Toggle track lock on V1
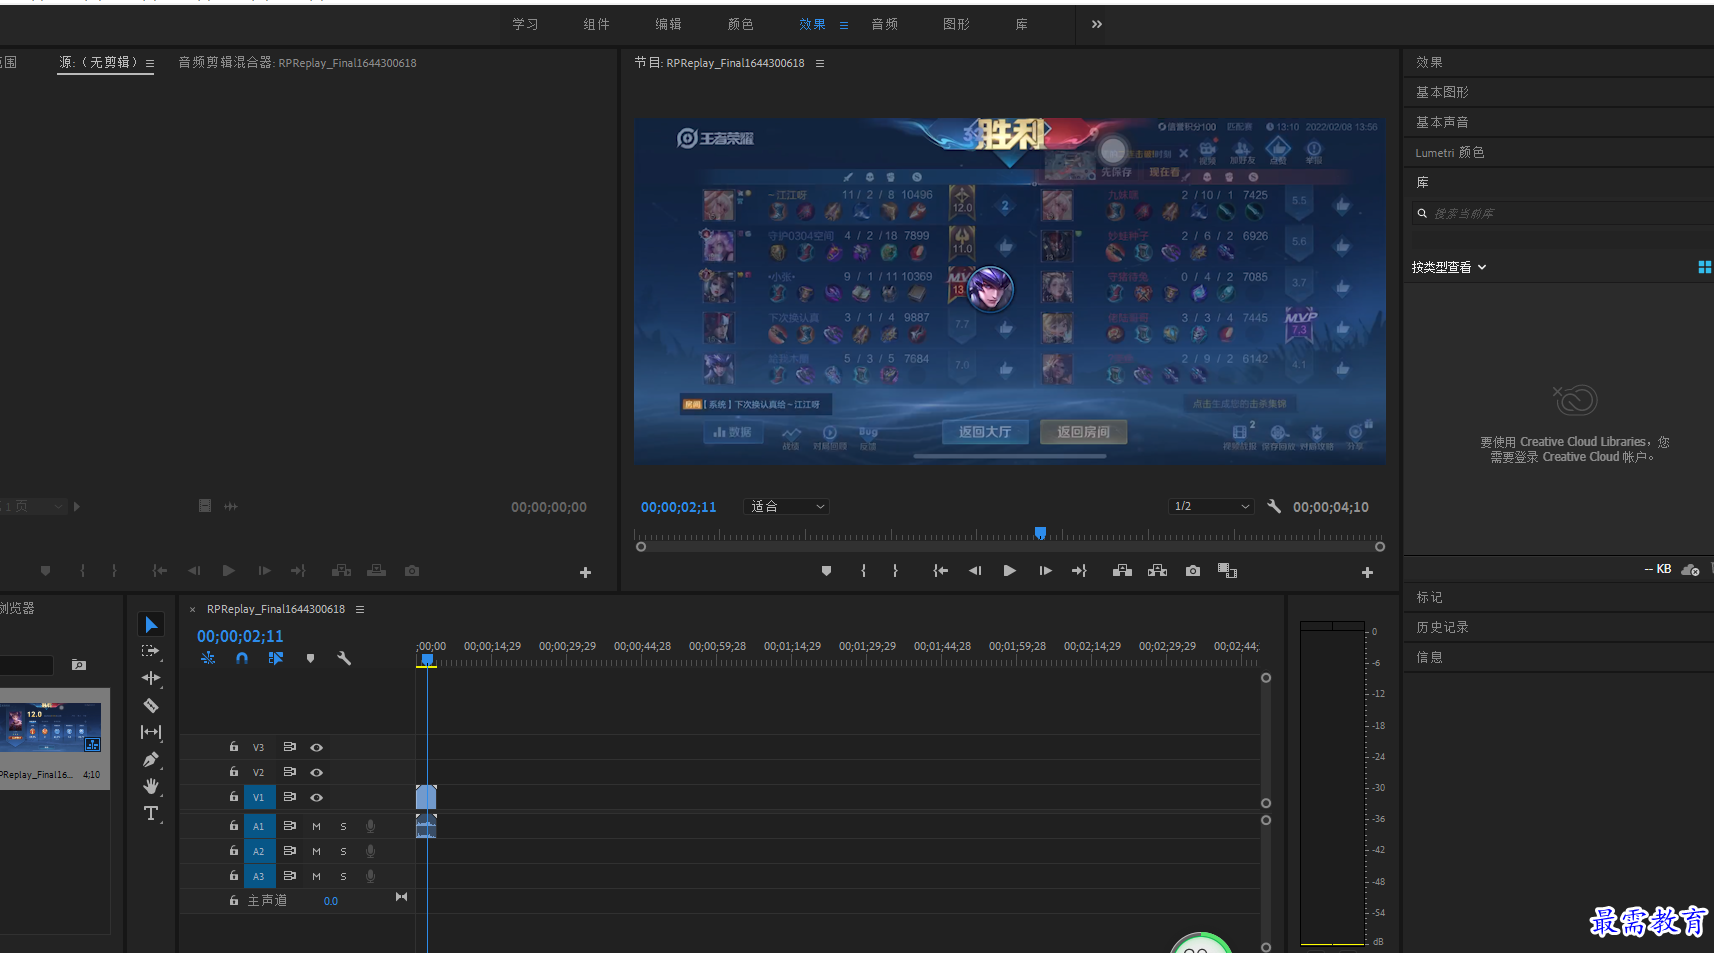The image size is (1714, 953). [x=233, y=797]
